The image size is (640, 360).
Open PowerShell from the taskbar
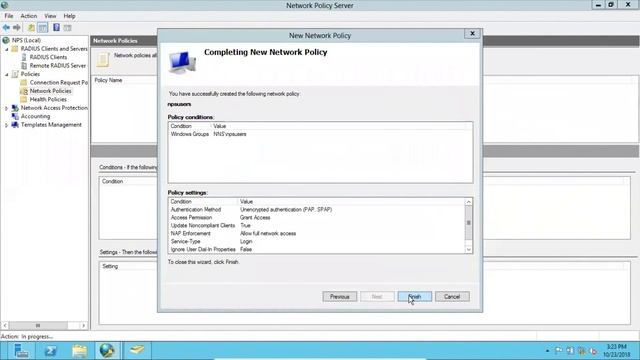pyautogui.click(x=51, y=351)
